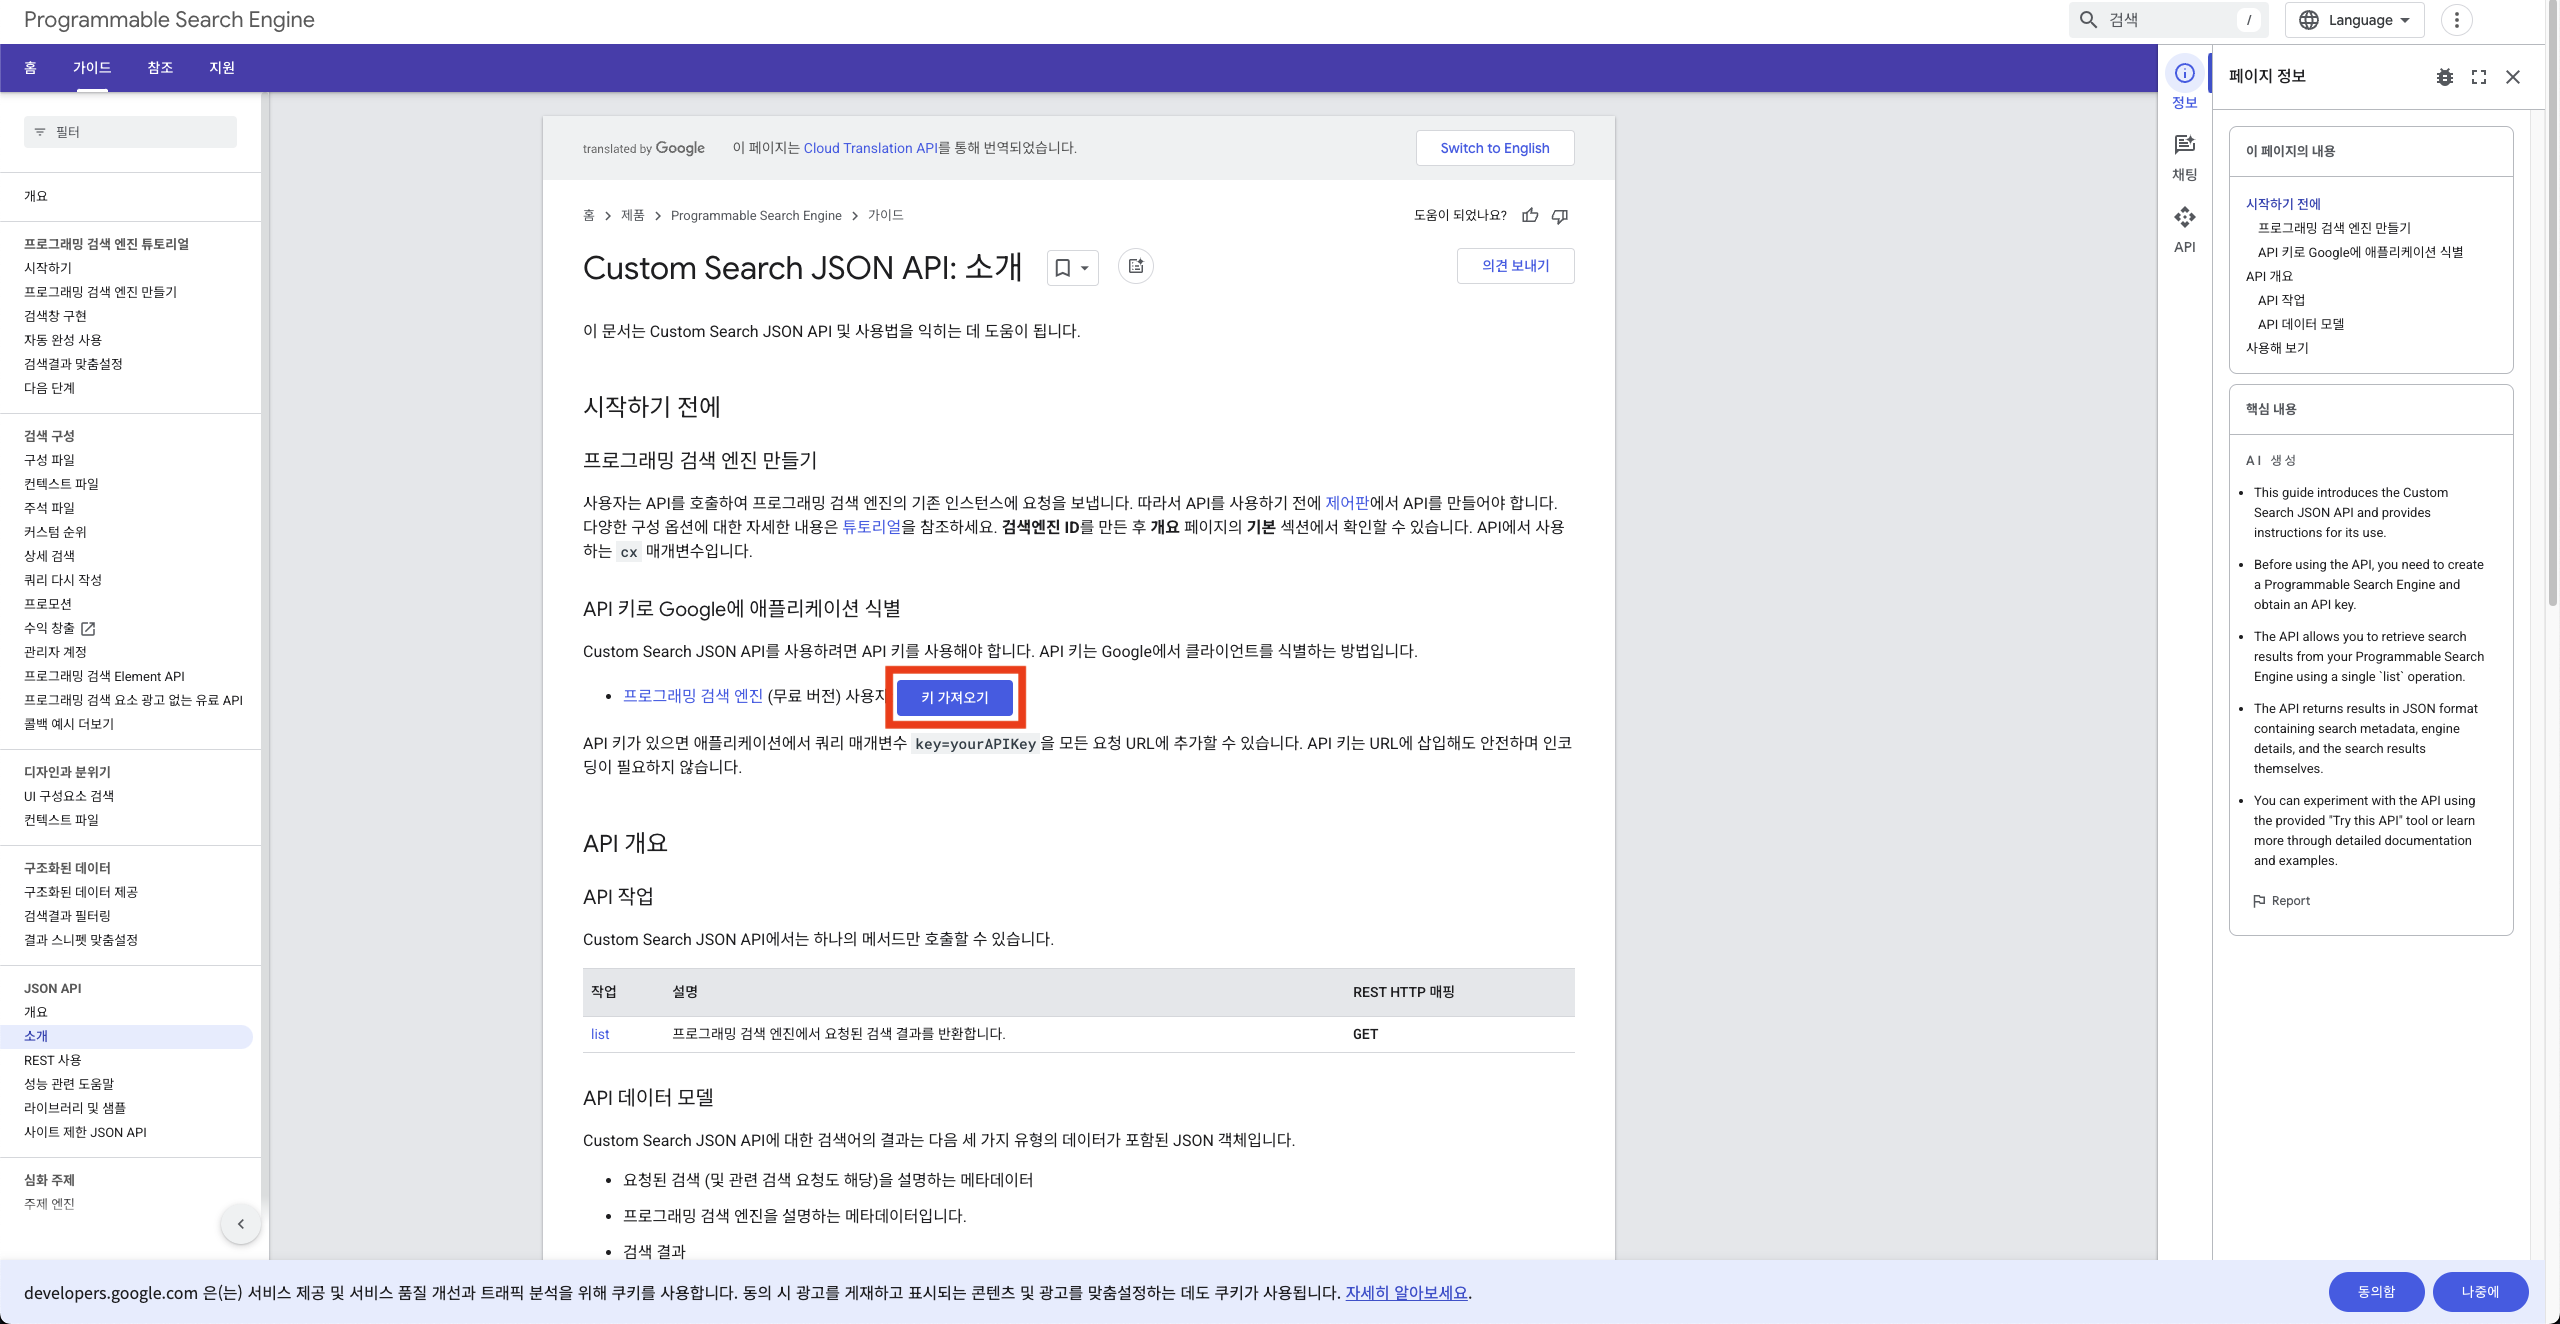Open the 가이드 tab

(92, 68)
